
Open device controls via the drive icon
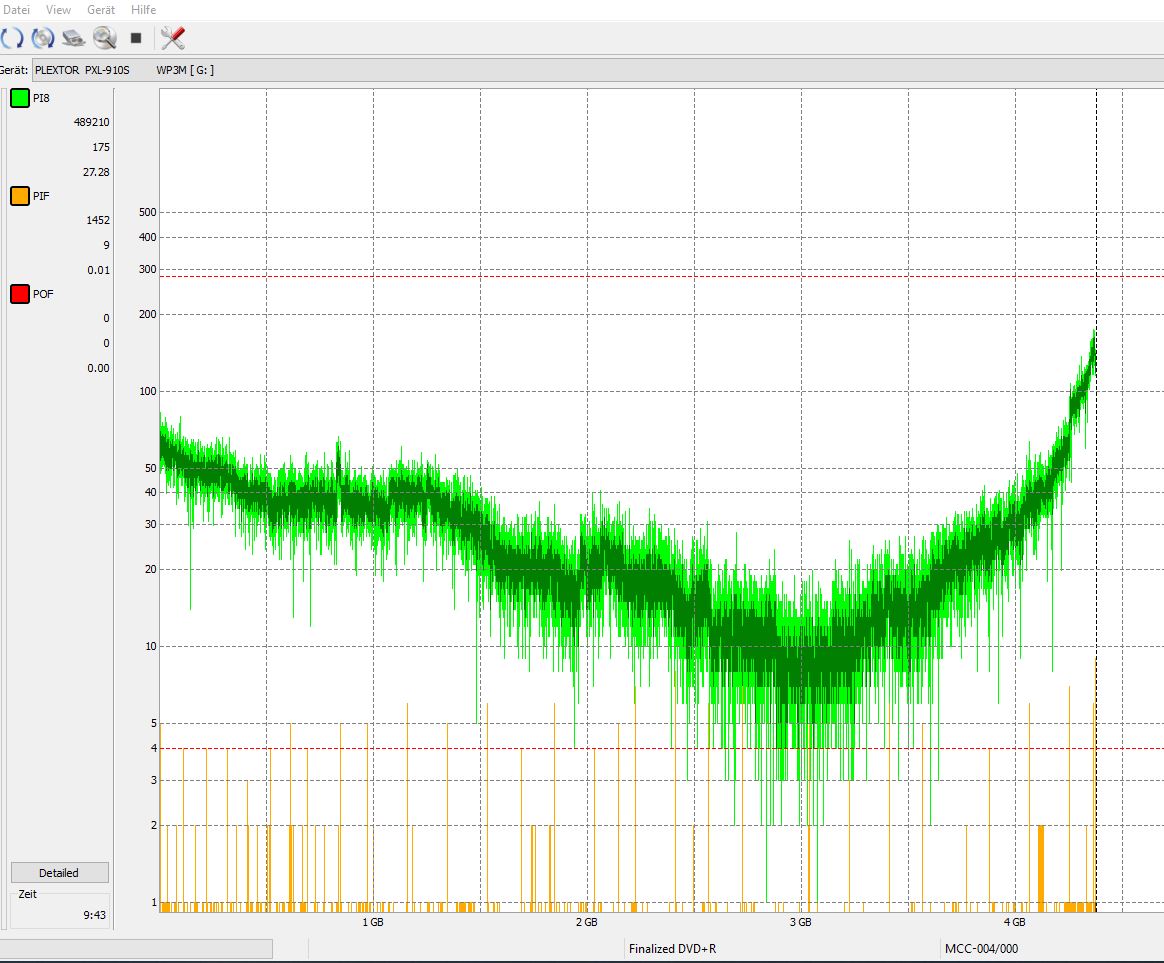[73, 38]
